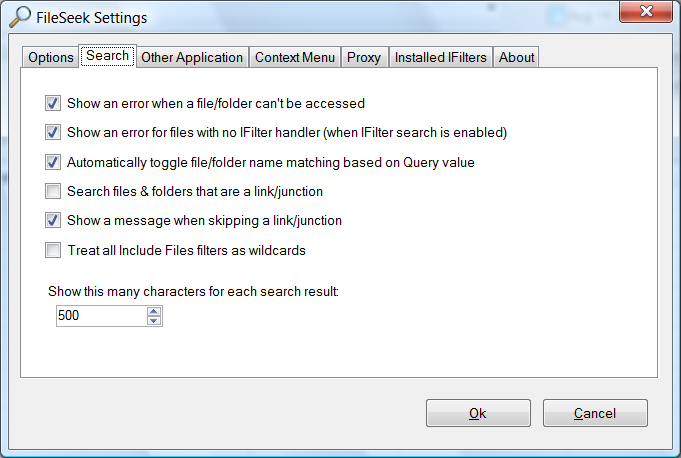
Task: Select the Search tab
Action: (107, 56)
